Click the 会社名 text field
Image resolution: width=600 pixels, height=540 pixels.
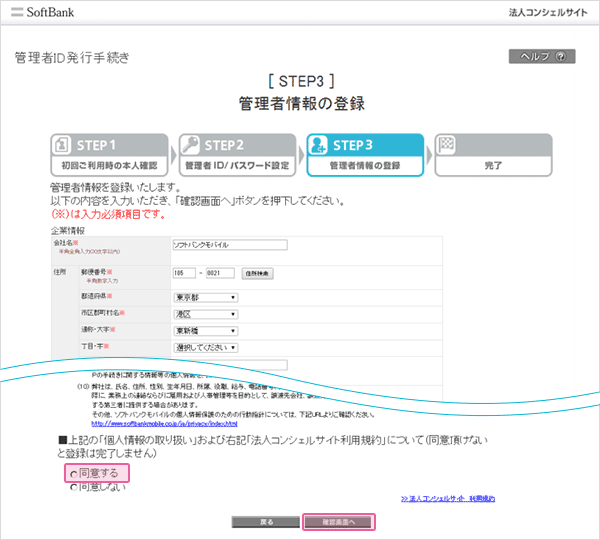pyautogui.click(x=229, y=244)
